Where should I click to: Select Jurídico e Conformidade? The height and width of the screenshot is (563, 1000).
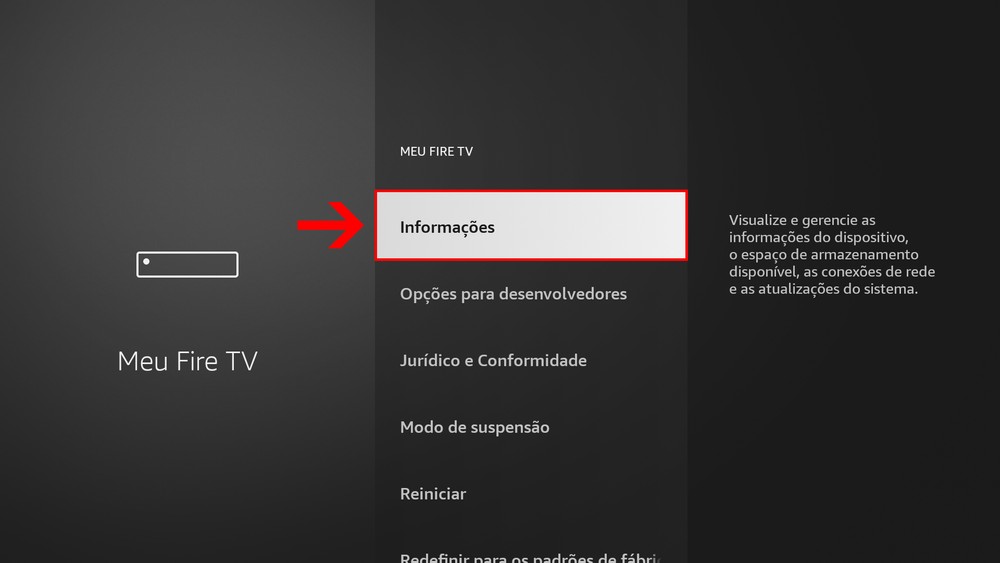[x=531, y=360]
